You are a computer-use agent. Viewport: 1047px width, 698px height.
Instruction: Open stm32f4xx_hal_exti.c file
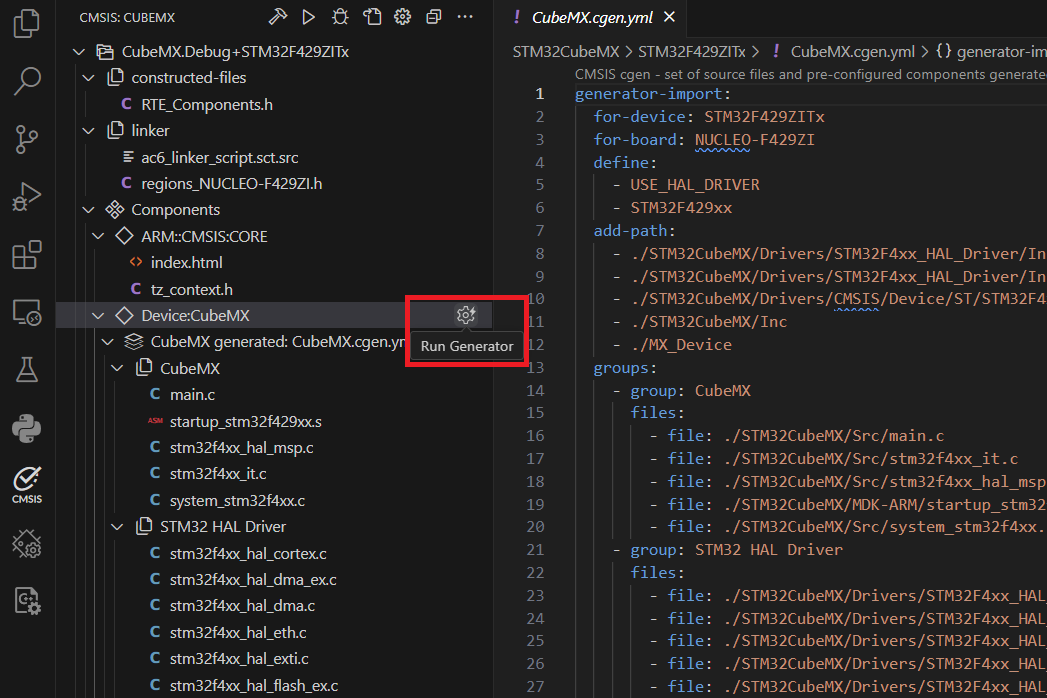[239, 659]
